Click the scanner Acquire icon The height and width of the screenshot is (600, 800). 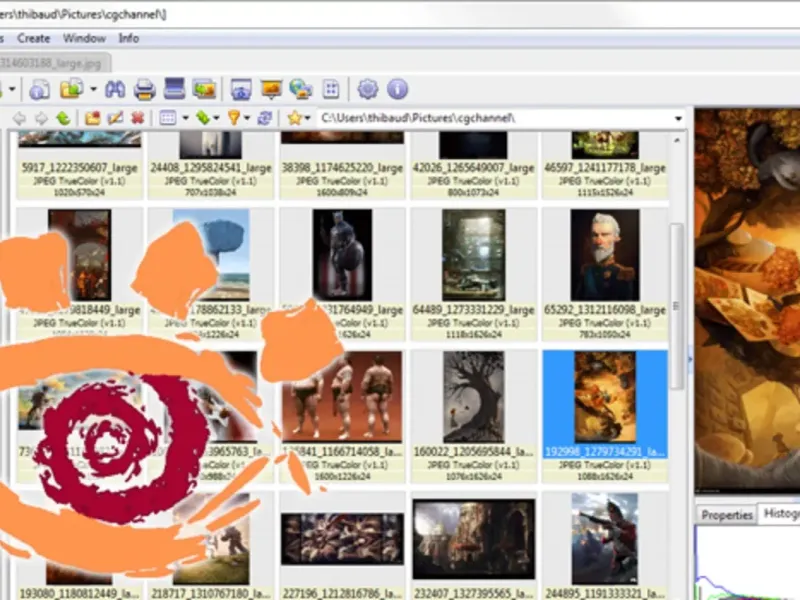[x=174, y=89]
